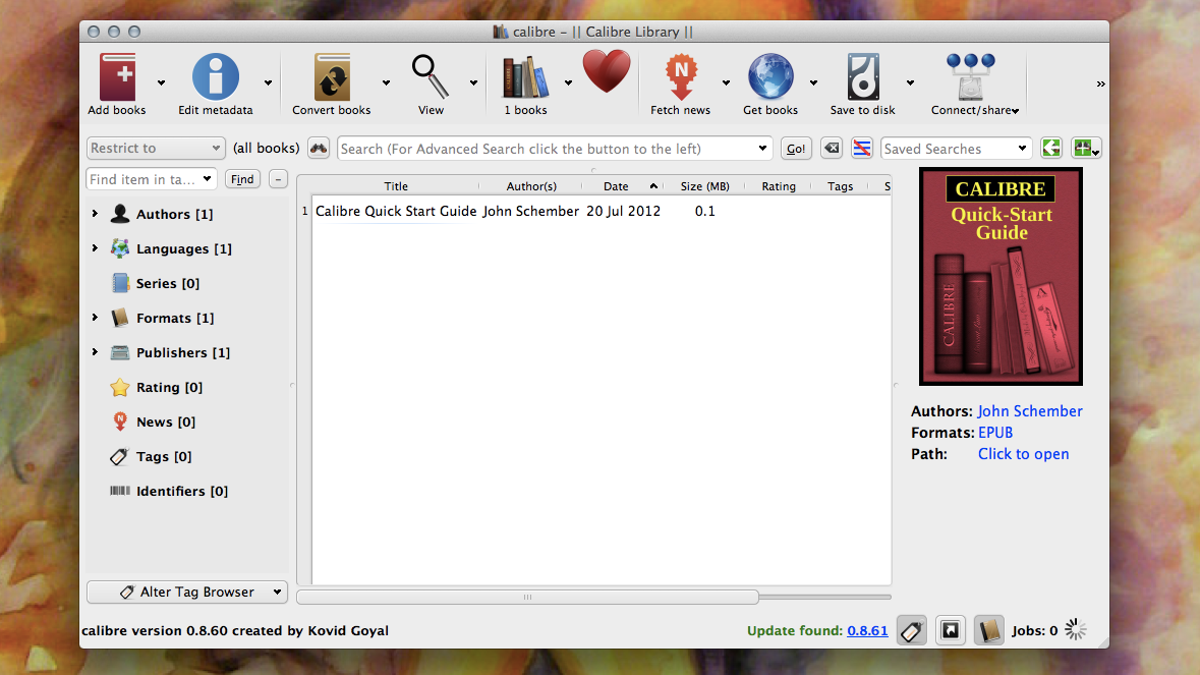
Task: Click the Click to open path link
Action: point(1023,454)
